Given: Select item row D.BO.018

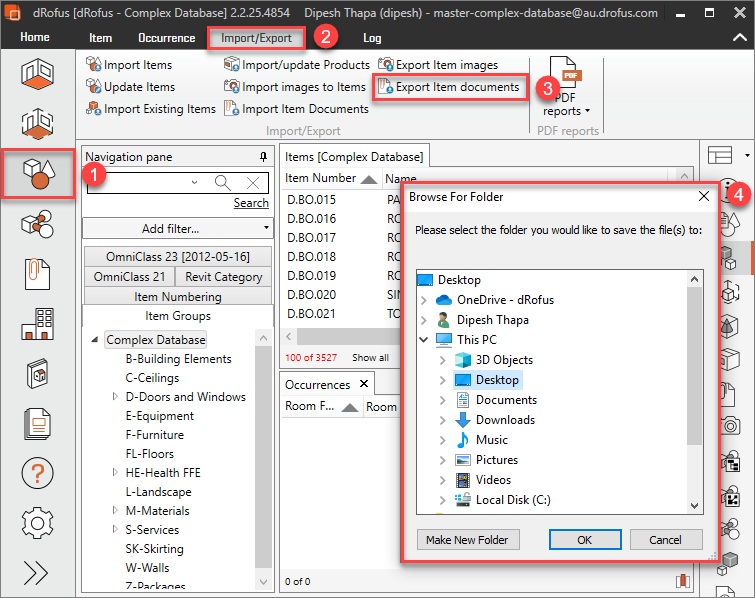Looking at the screenshot, I should [x=340, y=257].
